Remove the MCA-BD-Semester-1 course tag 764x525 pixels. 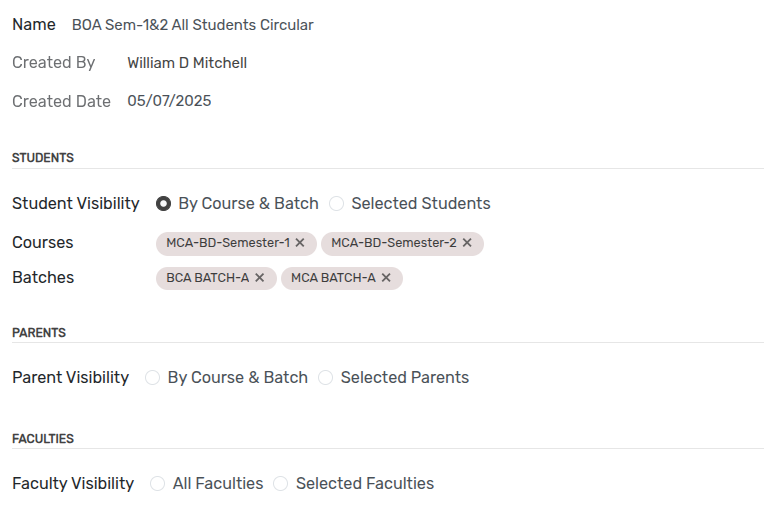coord(300,243)
